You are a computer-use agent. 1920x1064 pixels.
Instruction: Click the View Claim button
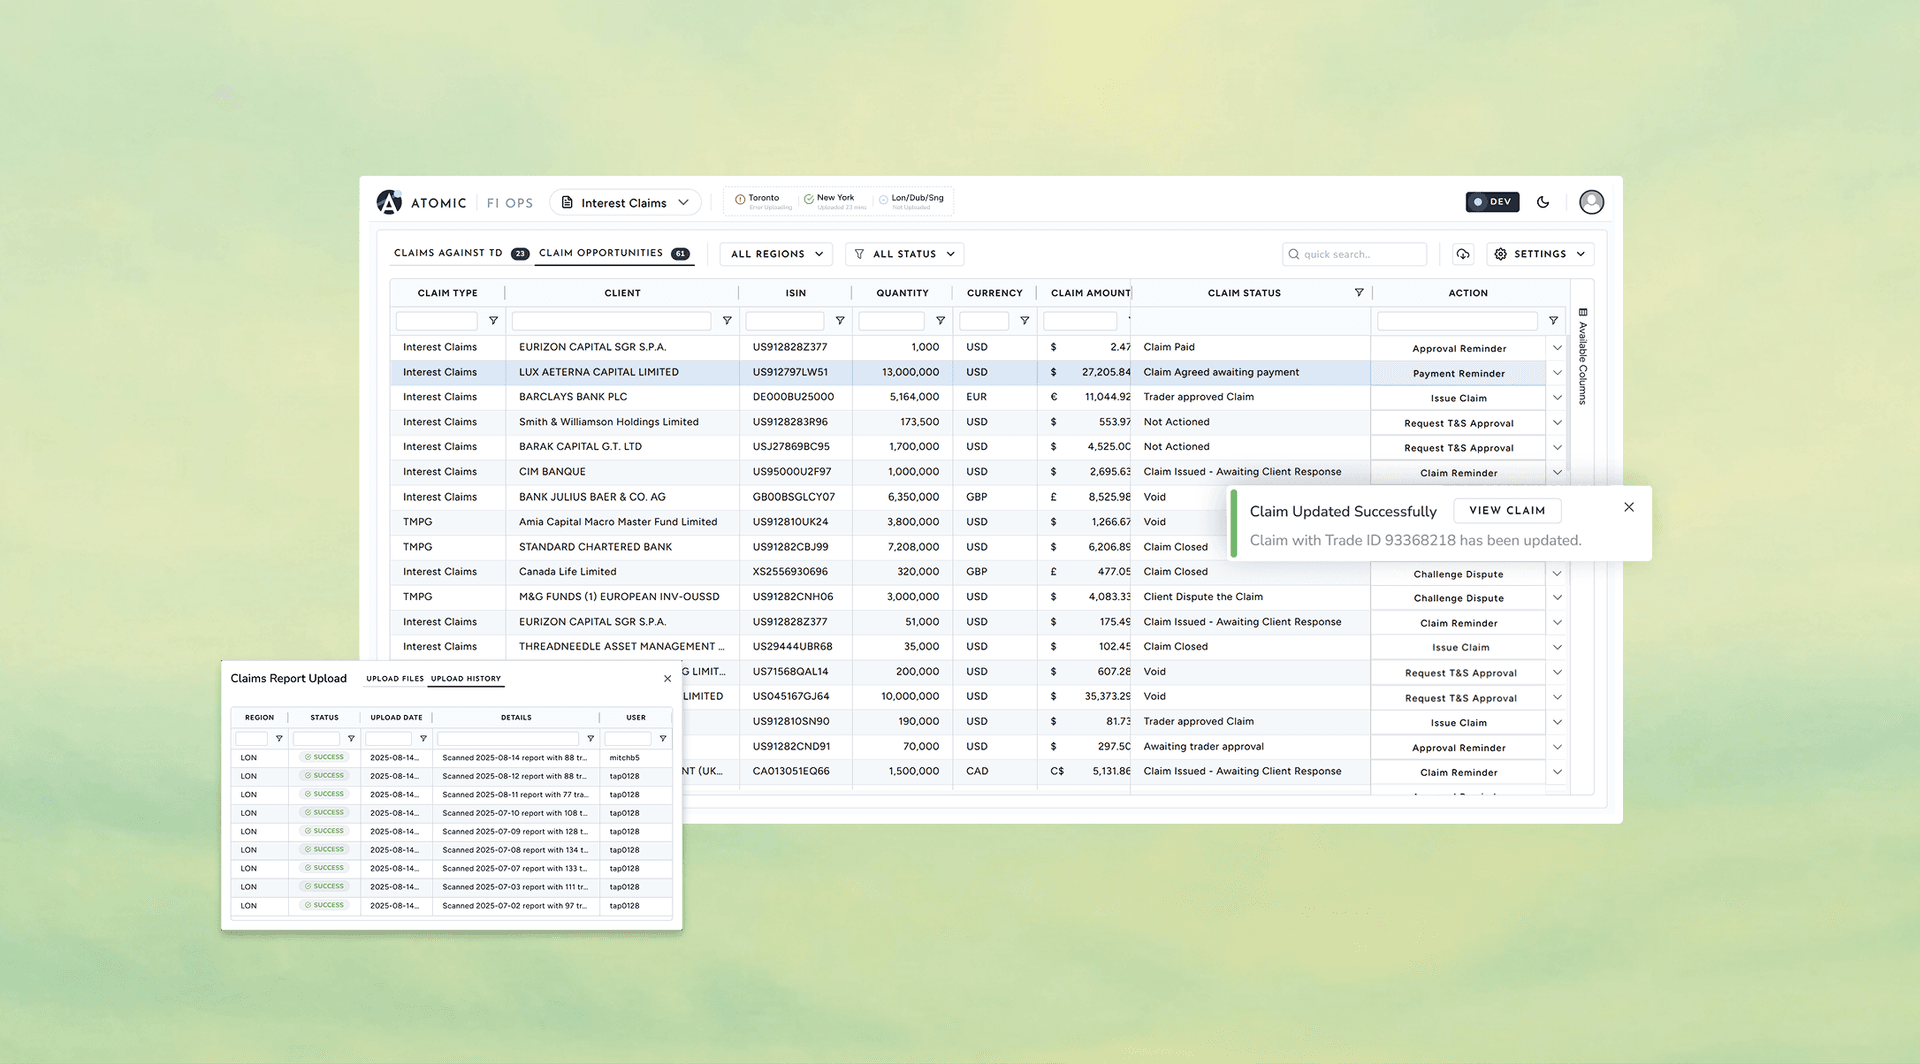(1507, 510)
